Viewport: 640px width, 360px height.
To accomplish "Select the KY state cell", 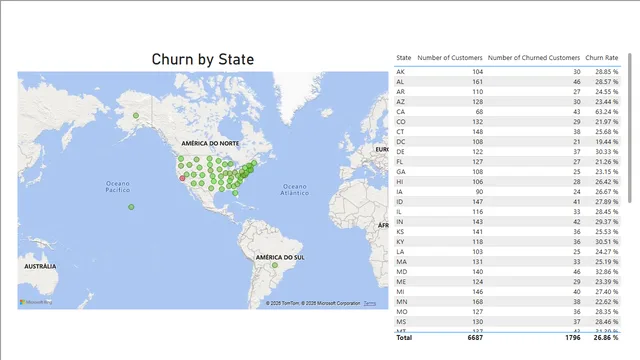I will click(x=400, y=242).
